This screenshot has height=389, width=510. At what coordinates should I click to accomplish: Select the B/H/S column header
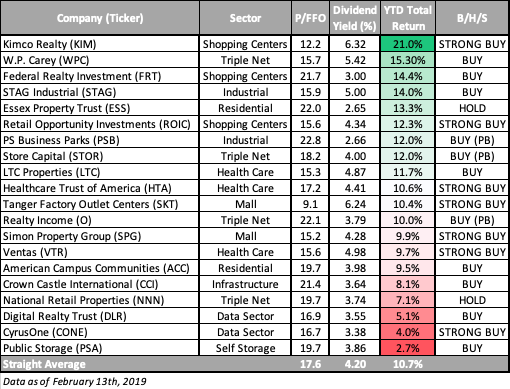pos(472,18)
